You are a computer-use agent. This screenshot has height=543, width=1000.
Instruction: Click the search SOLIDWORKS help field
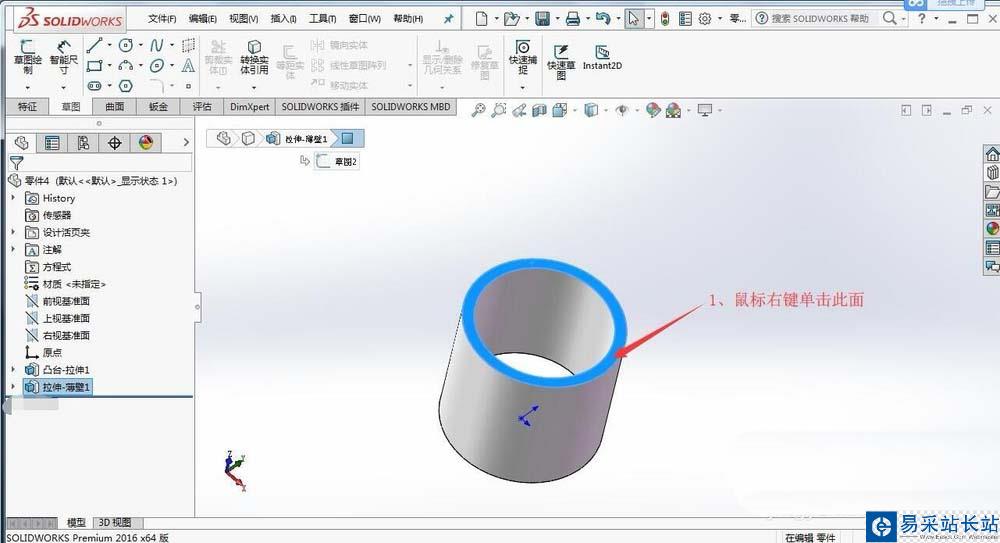pyautogui.click(x=820, y=19)
